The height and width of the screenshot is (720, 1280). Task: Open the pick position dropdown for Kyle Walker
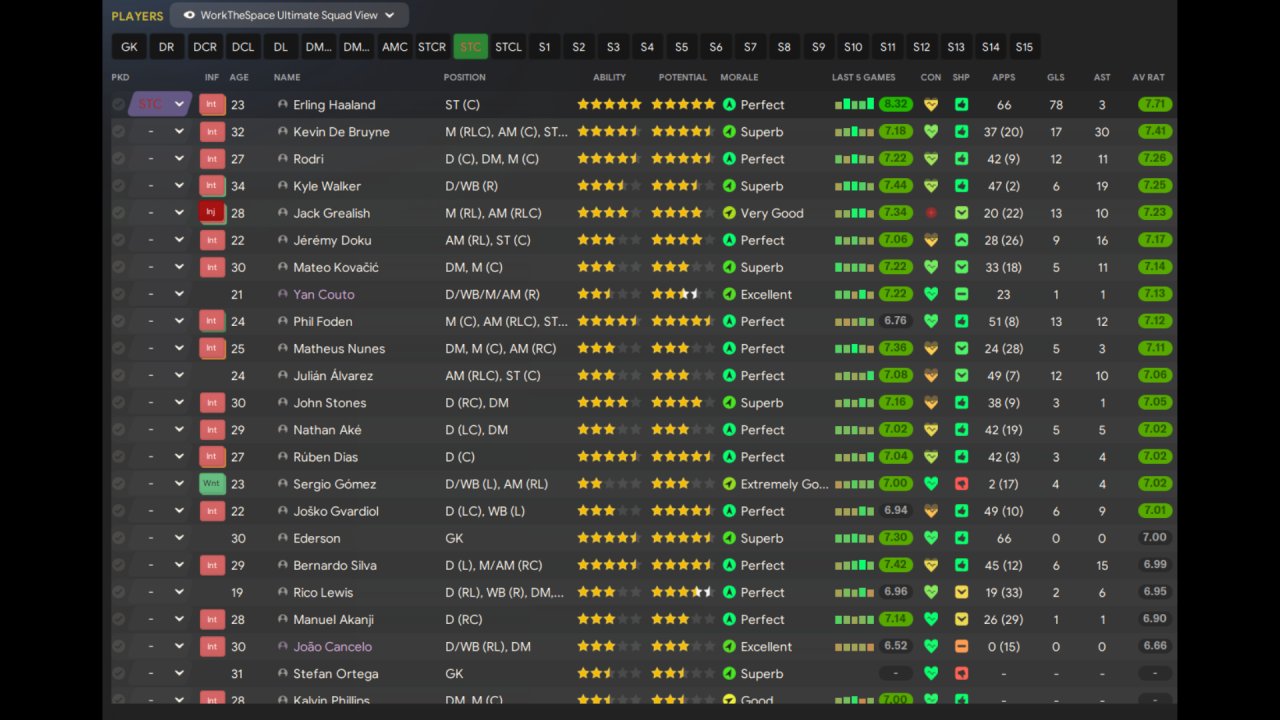pyautogui.click(x=160, y=186)
